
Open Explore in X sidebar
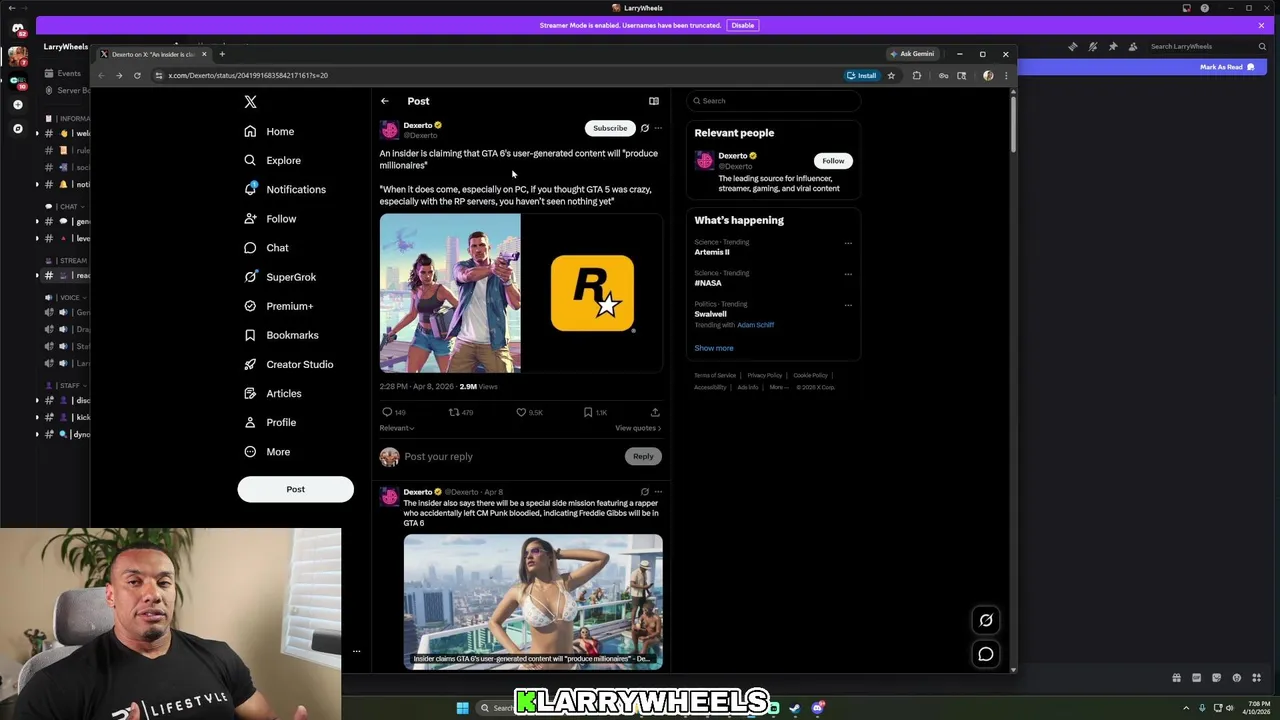pyautogui.click(x=272, y=160)
